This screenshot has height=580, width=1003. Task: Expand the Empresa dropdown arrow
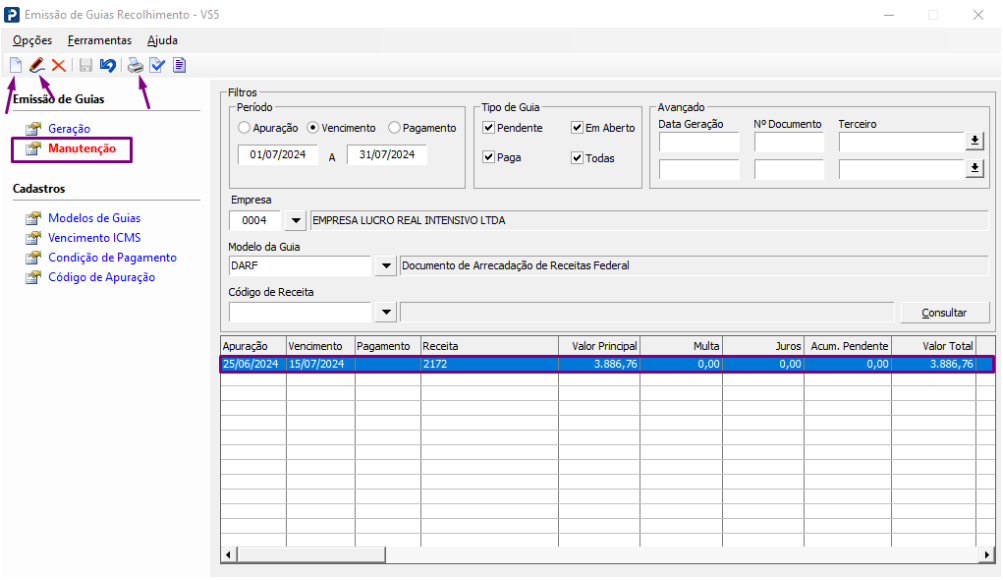pos(295,220)
